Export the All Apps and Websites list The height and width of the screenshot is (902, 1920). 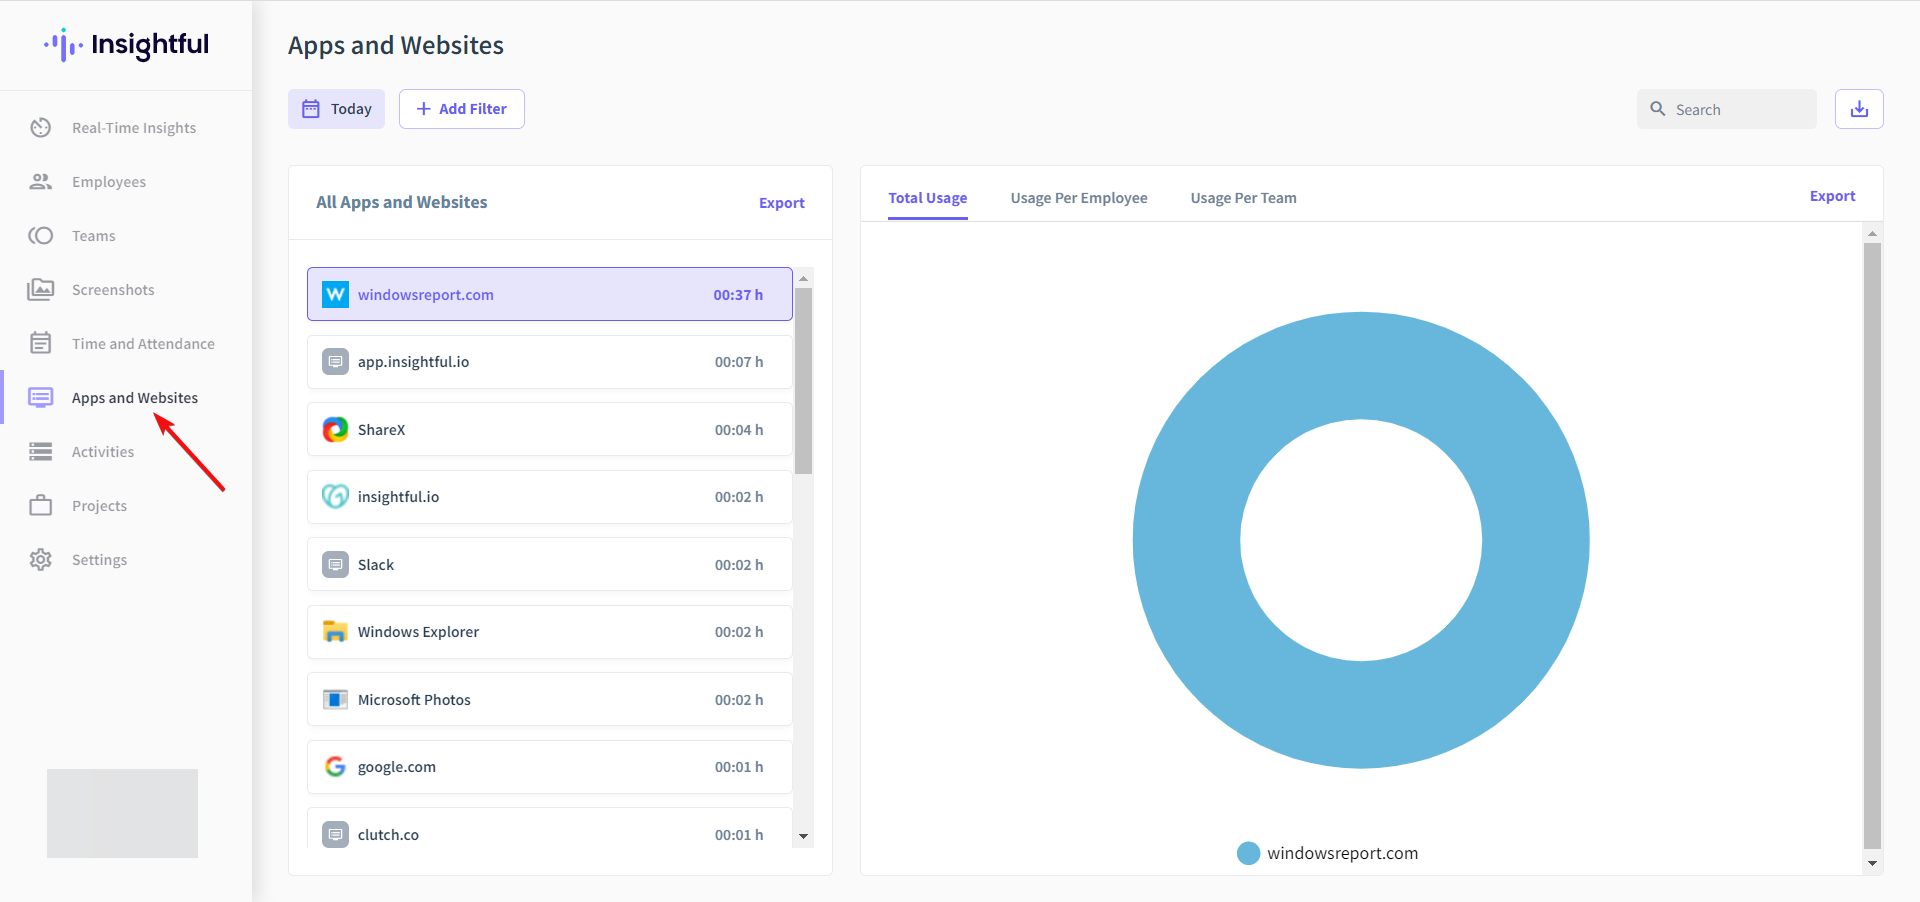[x=782, y=203]
